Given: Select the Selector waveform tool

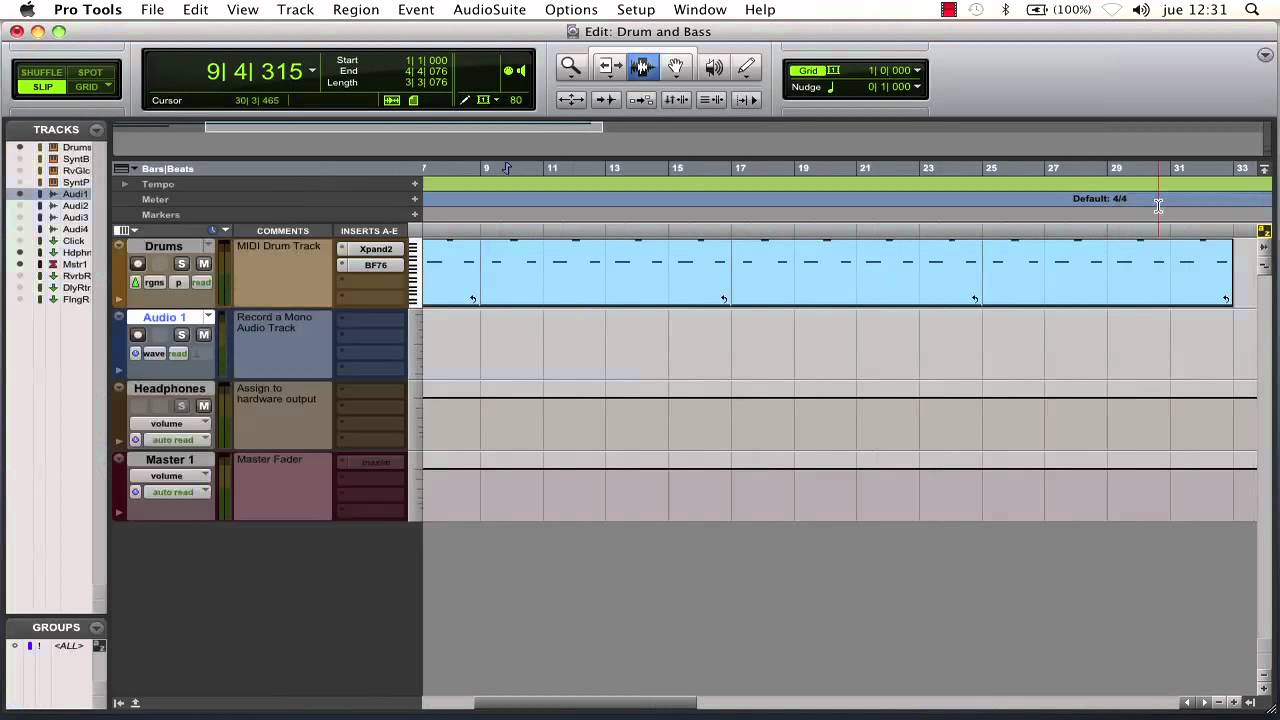Looking at the screenshot, I should pyautogui.click(x=641, y=67).
